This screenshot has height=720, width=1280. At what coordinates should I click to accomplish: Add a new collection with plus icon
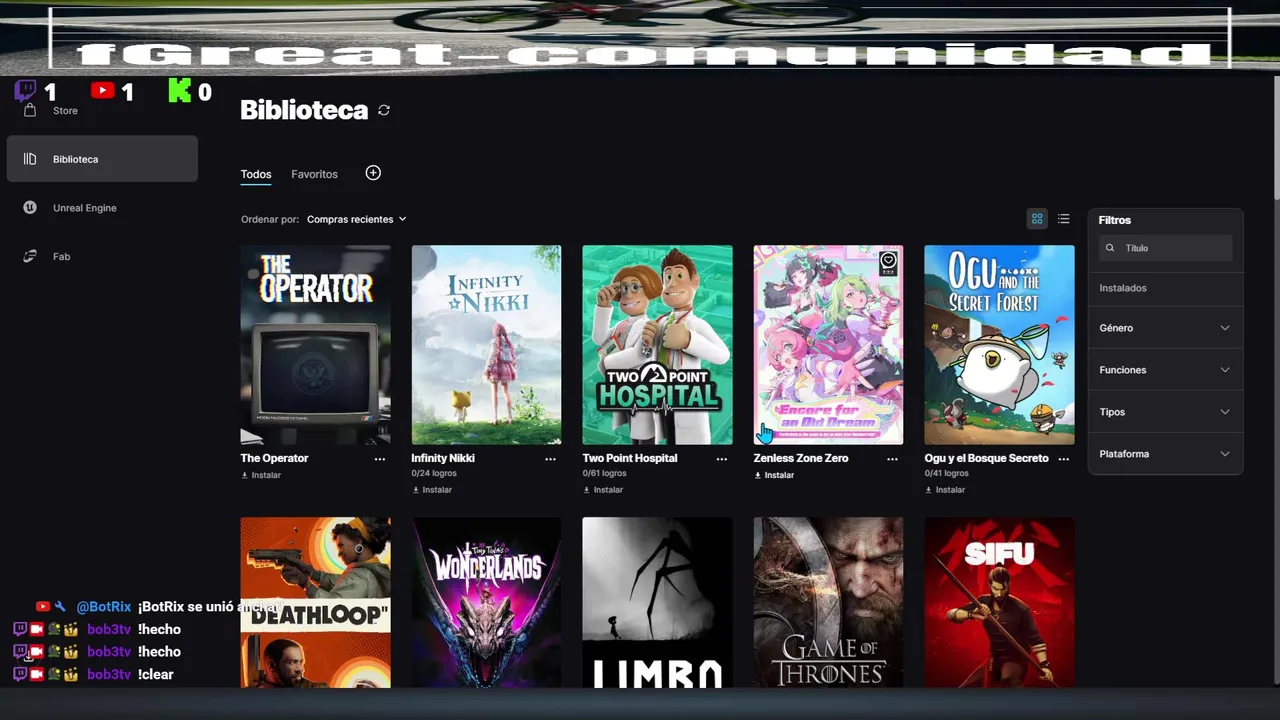(373, 173)
